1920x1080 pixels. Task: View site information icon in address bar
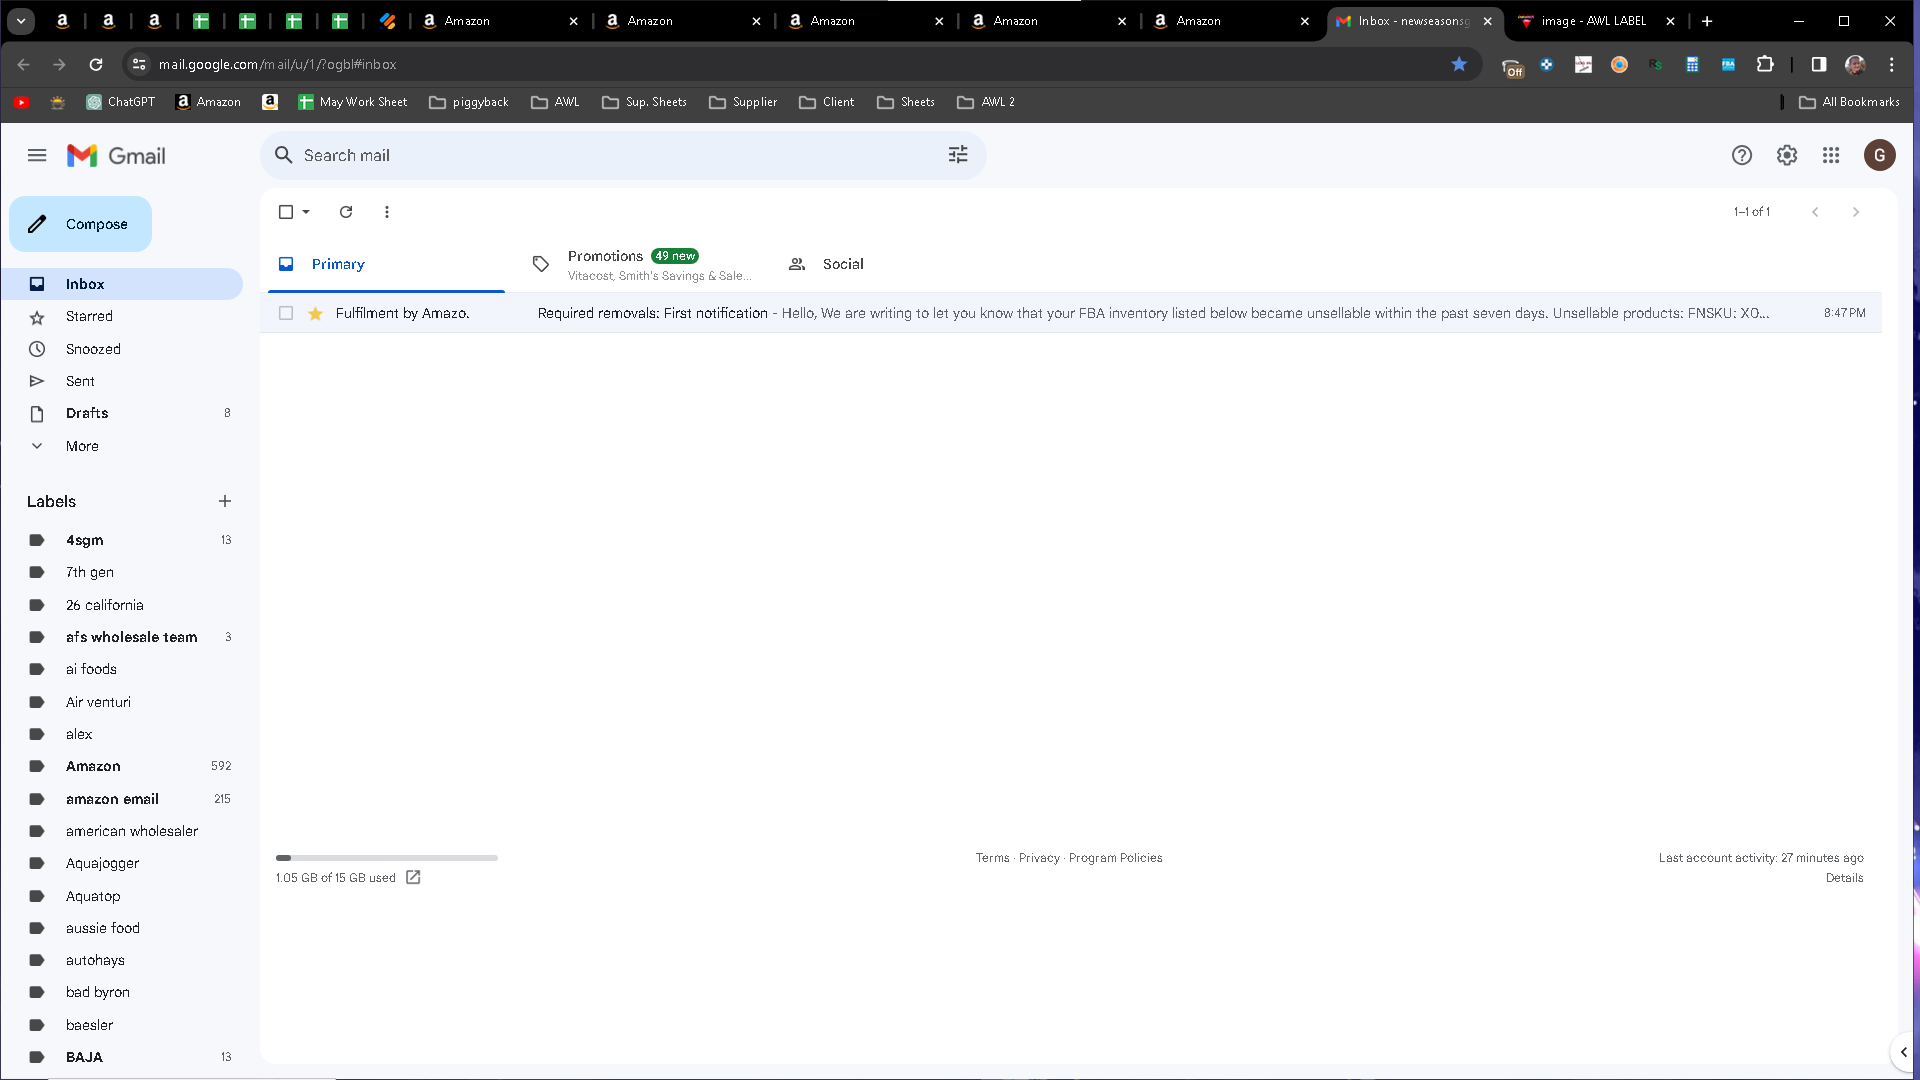click(x=139, y=64)
